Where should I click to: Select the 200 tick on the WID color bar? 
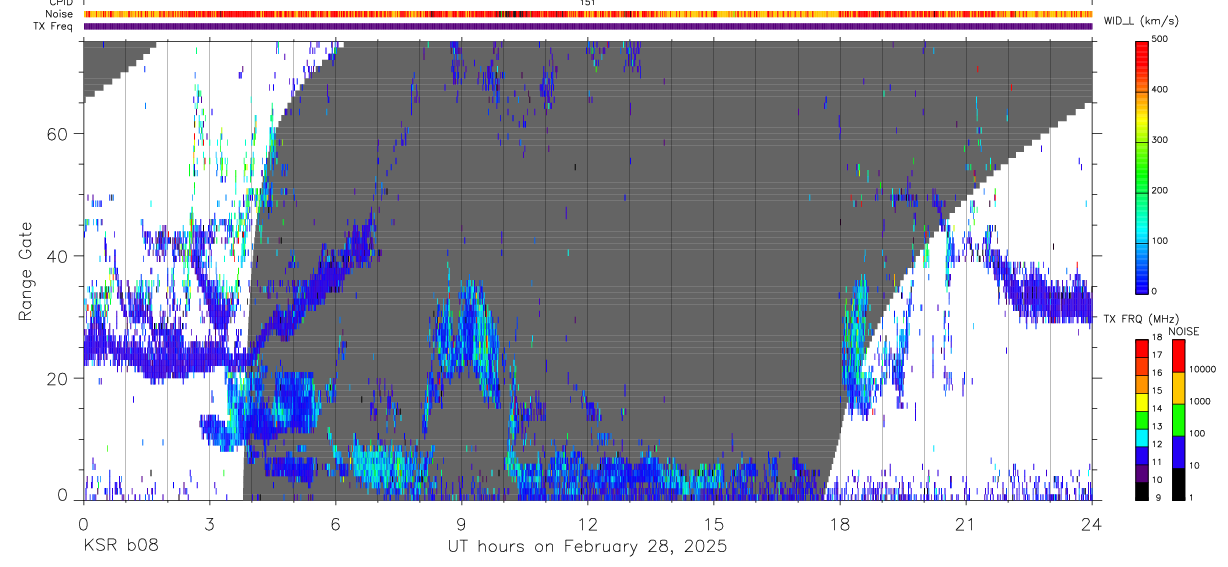tap(1160, 190)
